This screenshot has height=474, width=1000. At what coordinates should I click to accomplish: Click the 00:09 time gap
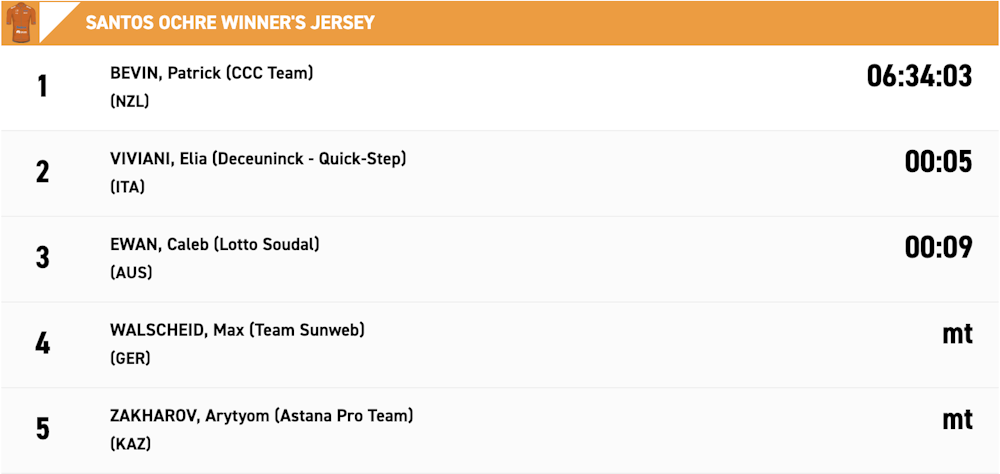(938, 248)
